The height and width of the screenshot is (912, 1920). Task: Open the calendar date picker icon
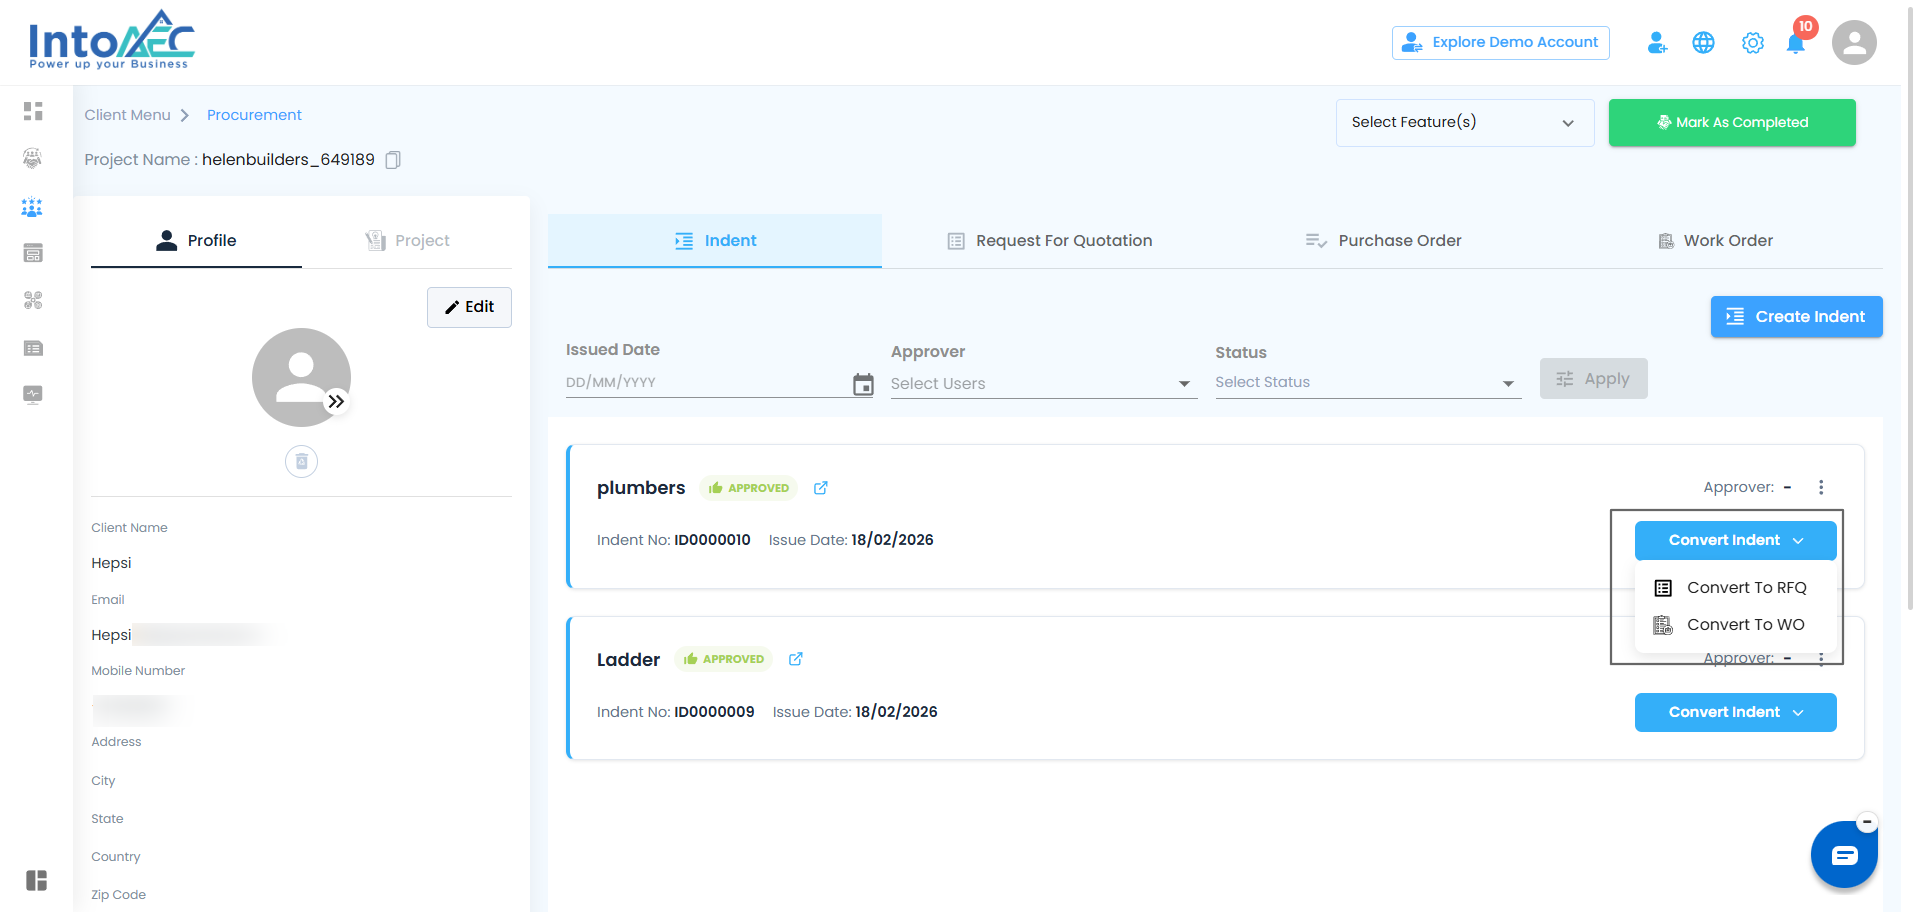pyautogui.click(x=863, y=384)
